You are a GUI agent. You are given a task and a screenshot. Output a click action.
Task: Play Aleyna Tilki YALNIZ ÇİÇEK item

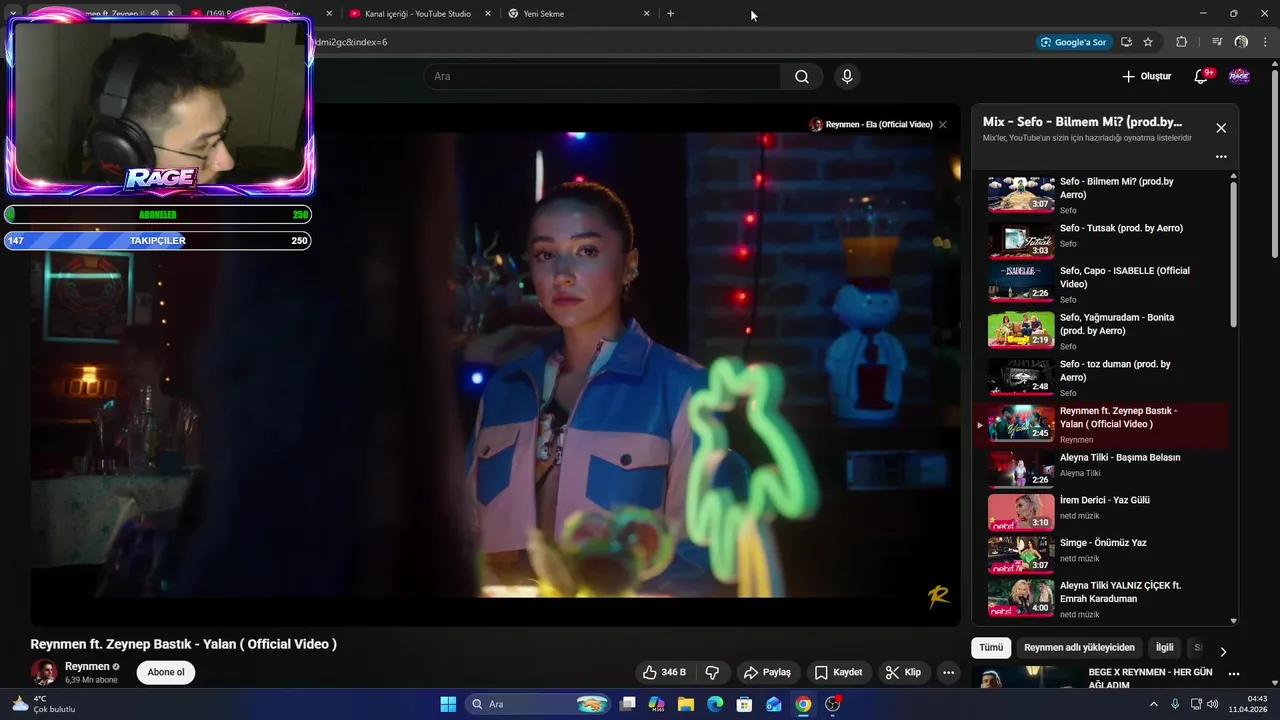click(x=1100, y=598)
